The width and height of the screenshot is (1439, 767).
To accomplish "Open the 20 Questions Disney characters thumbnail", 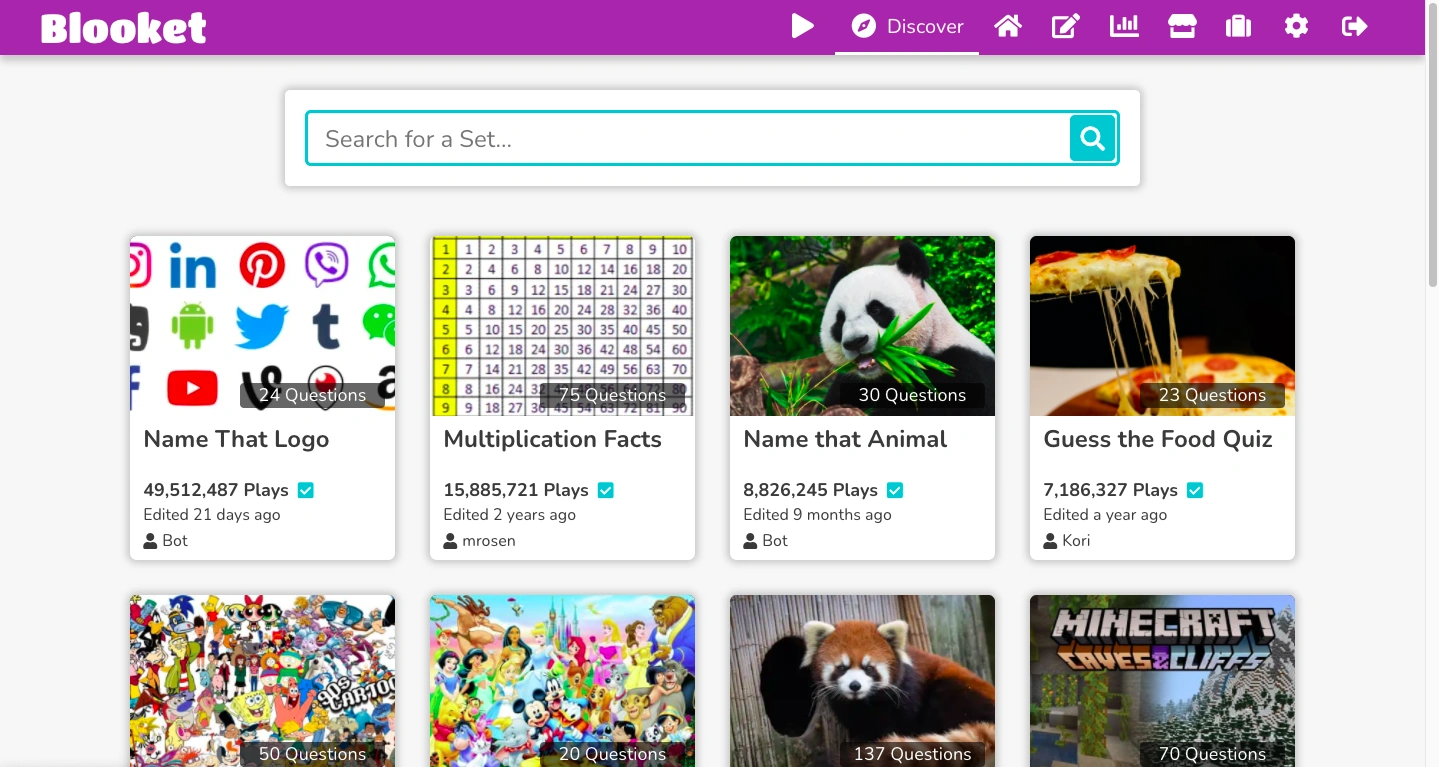I will [562, 681].
